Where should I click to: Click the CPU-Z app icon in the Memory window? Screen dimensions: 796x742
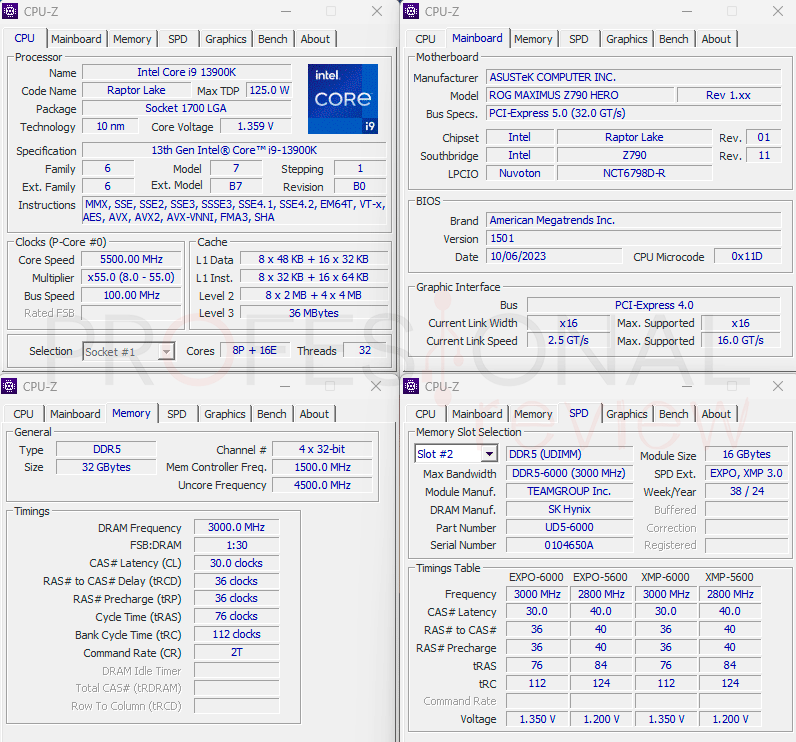(9, 386)
